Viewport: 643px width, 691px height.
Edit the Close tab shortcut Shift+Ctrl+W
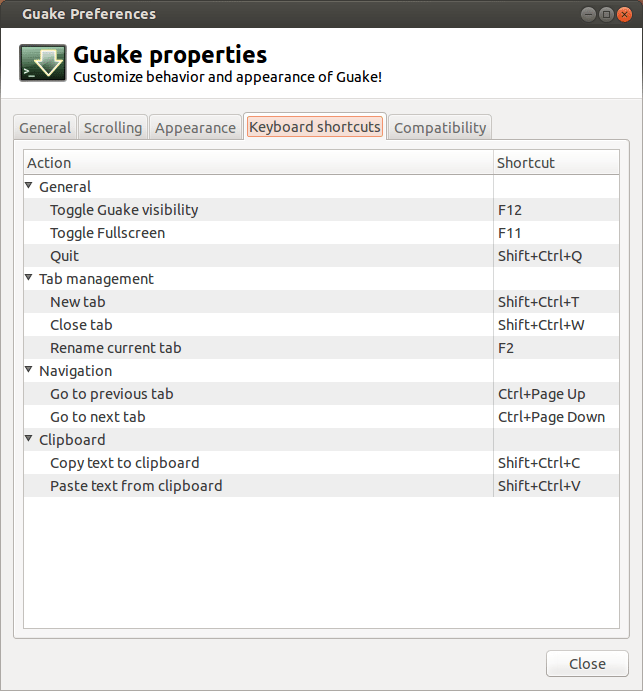point(541,325)
